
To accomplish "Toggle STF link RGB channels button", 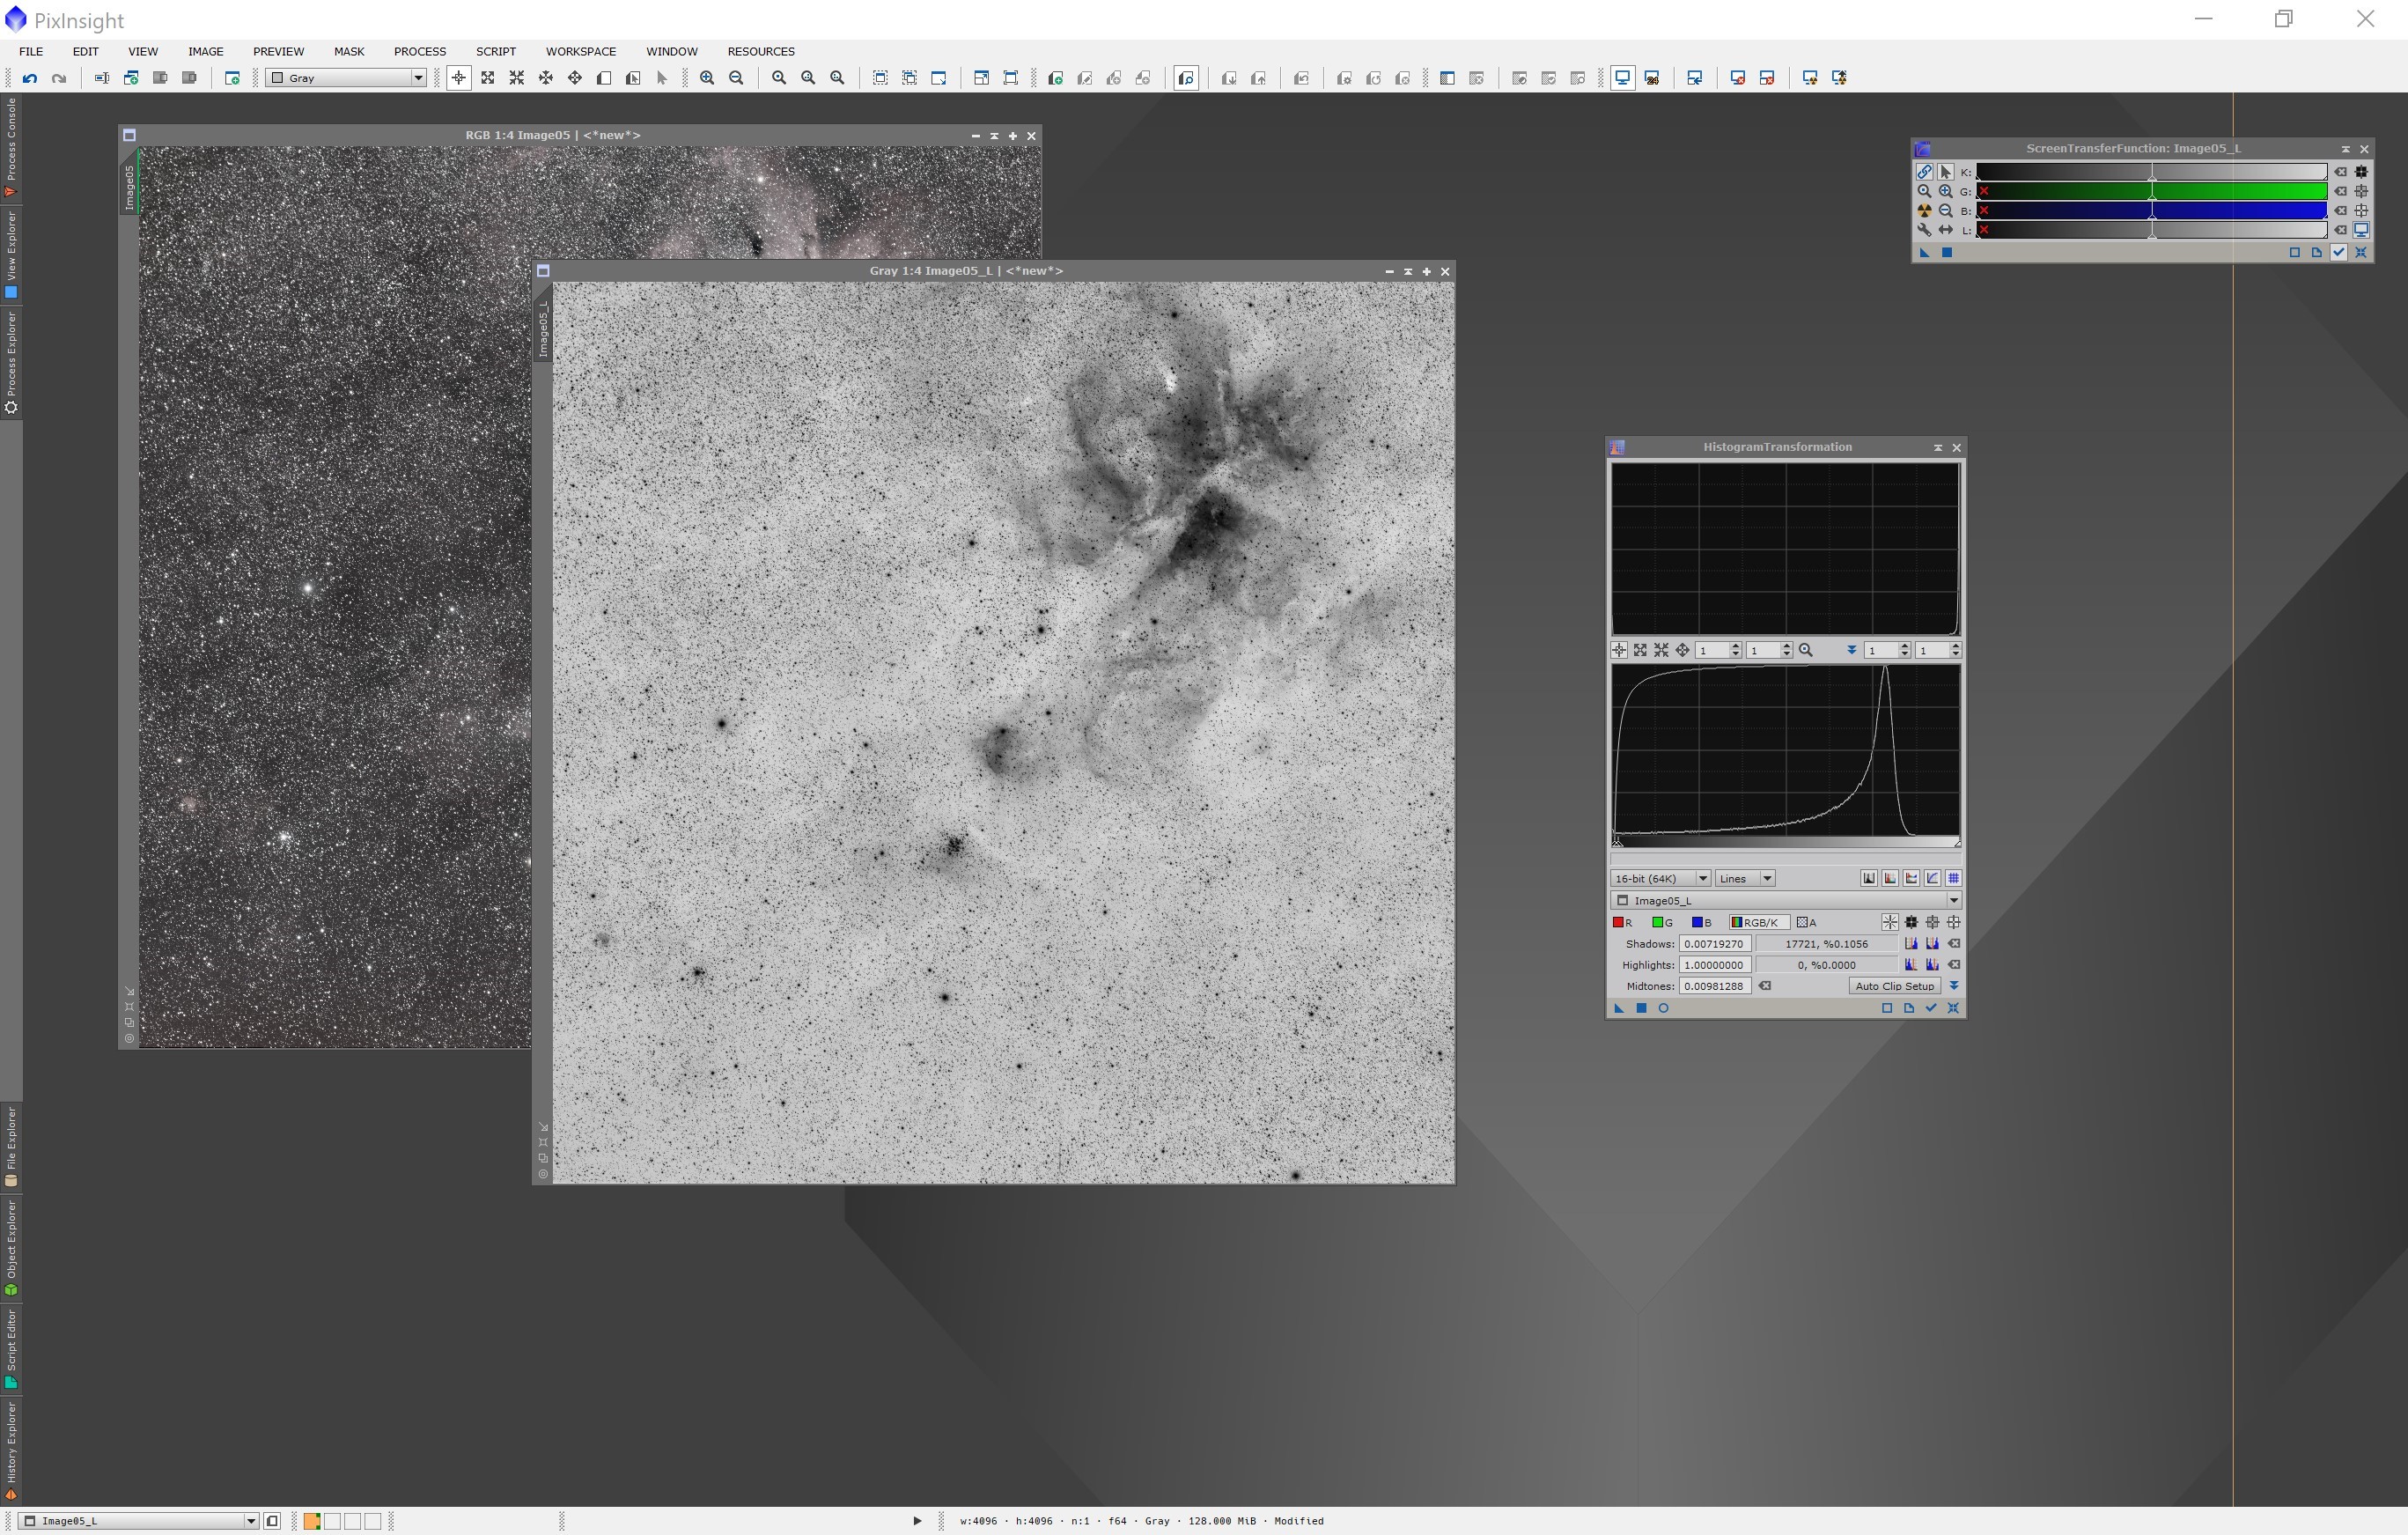I will pos(1924,172).
